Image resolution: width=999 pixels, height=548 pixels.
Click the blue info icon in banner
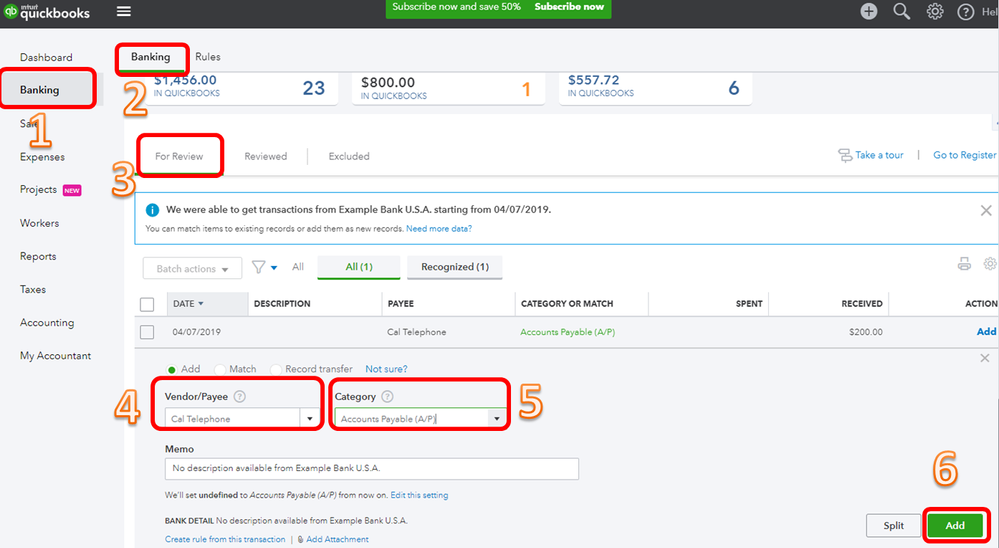[152, 210]
